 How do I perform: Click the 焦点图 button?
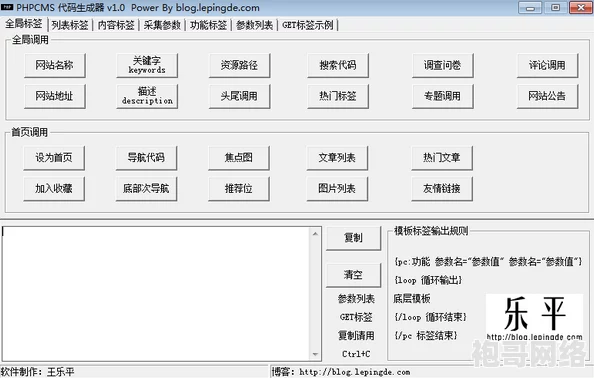pos(239,158)
